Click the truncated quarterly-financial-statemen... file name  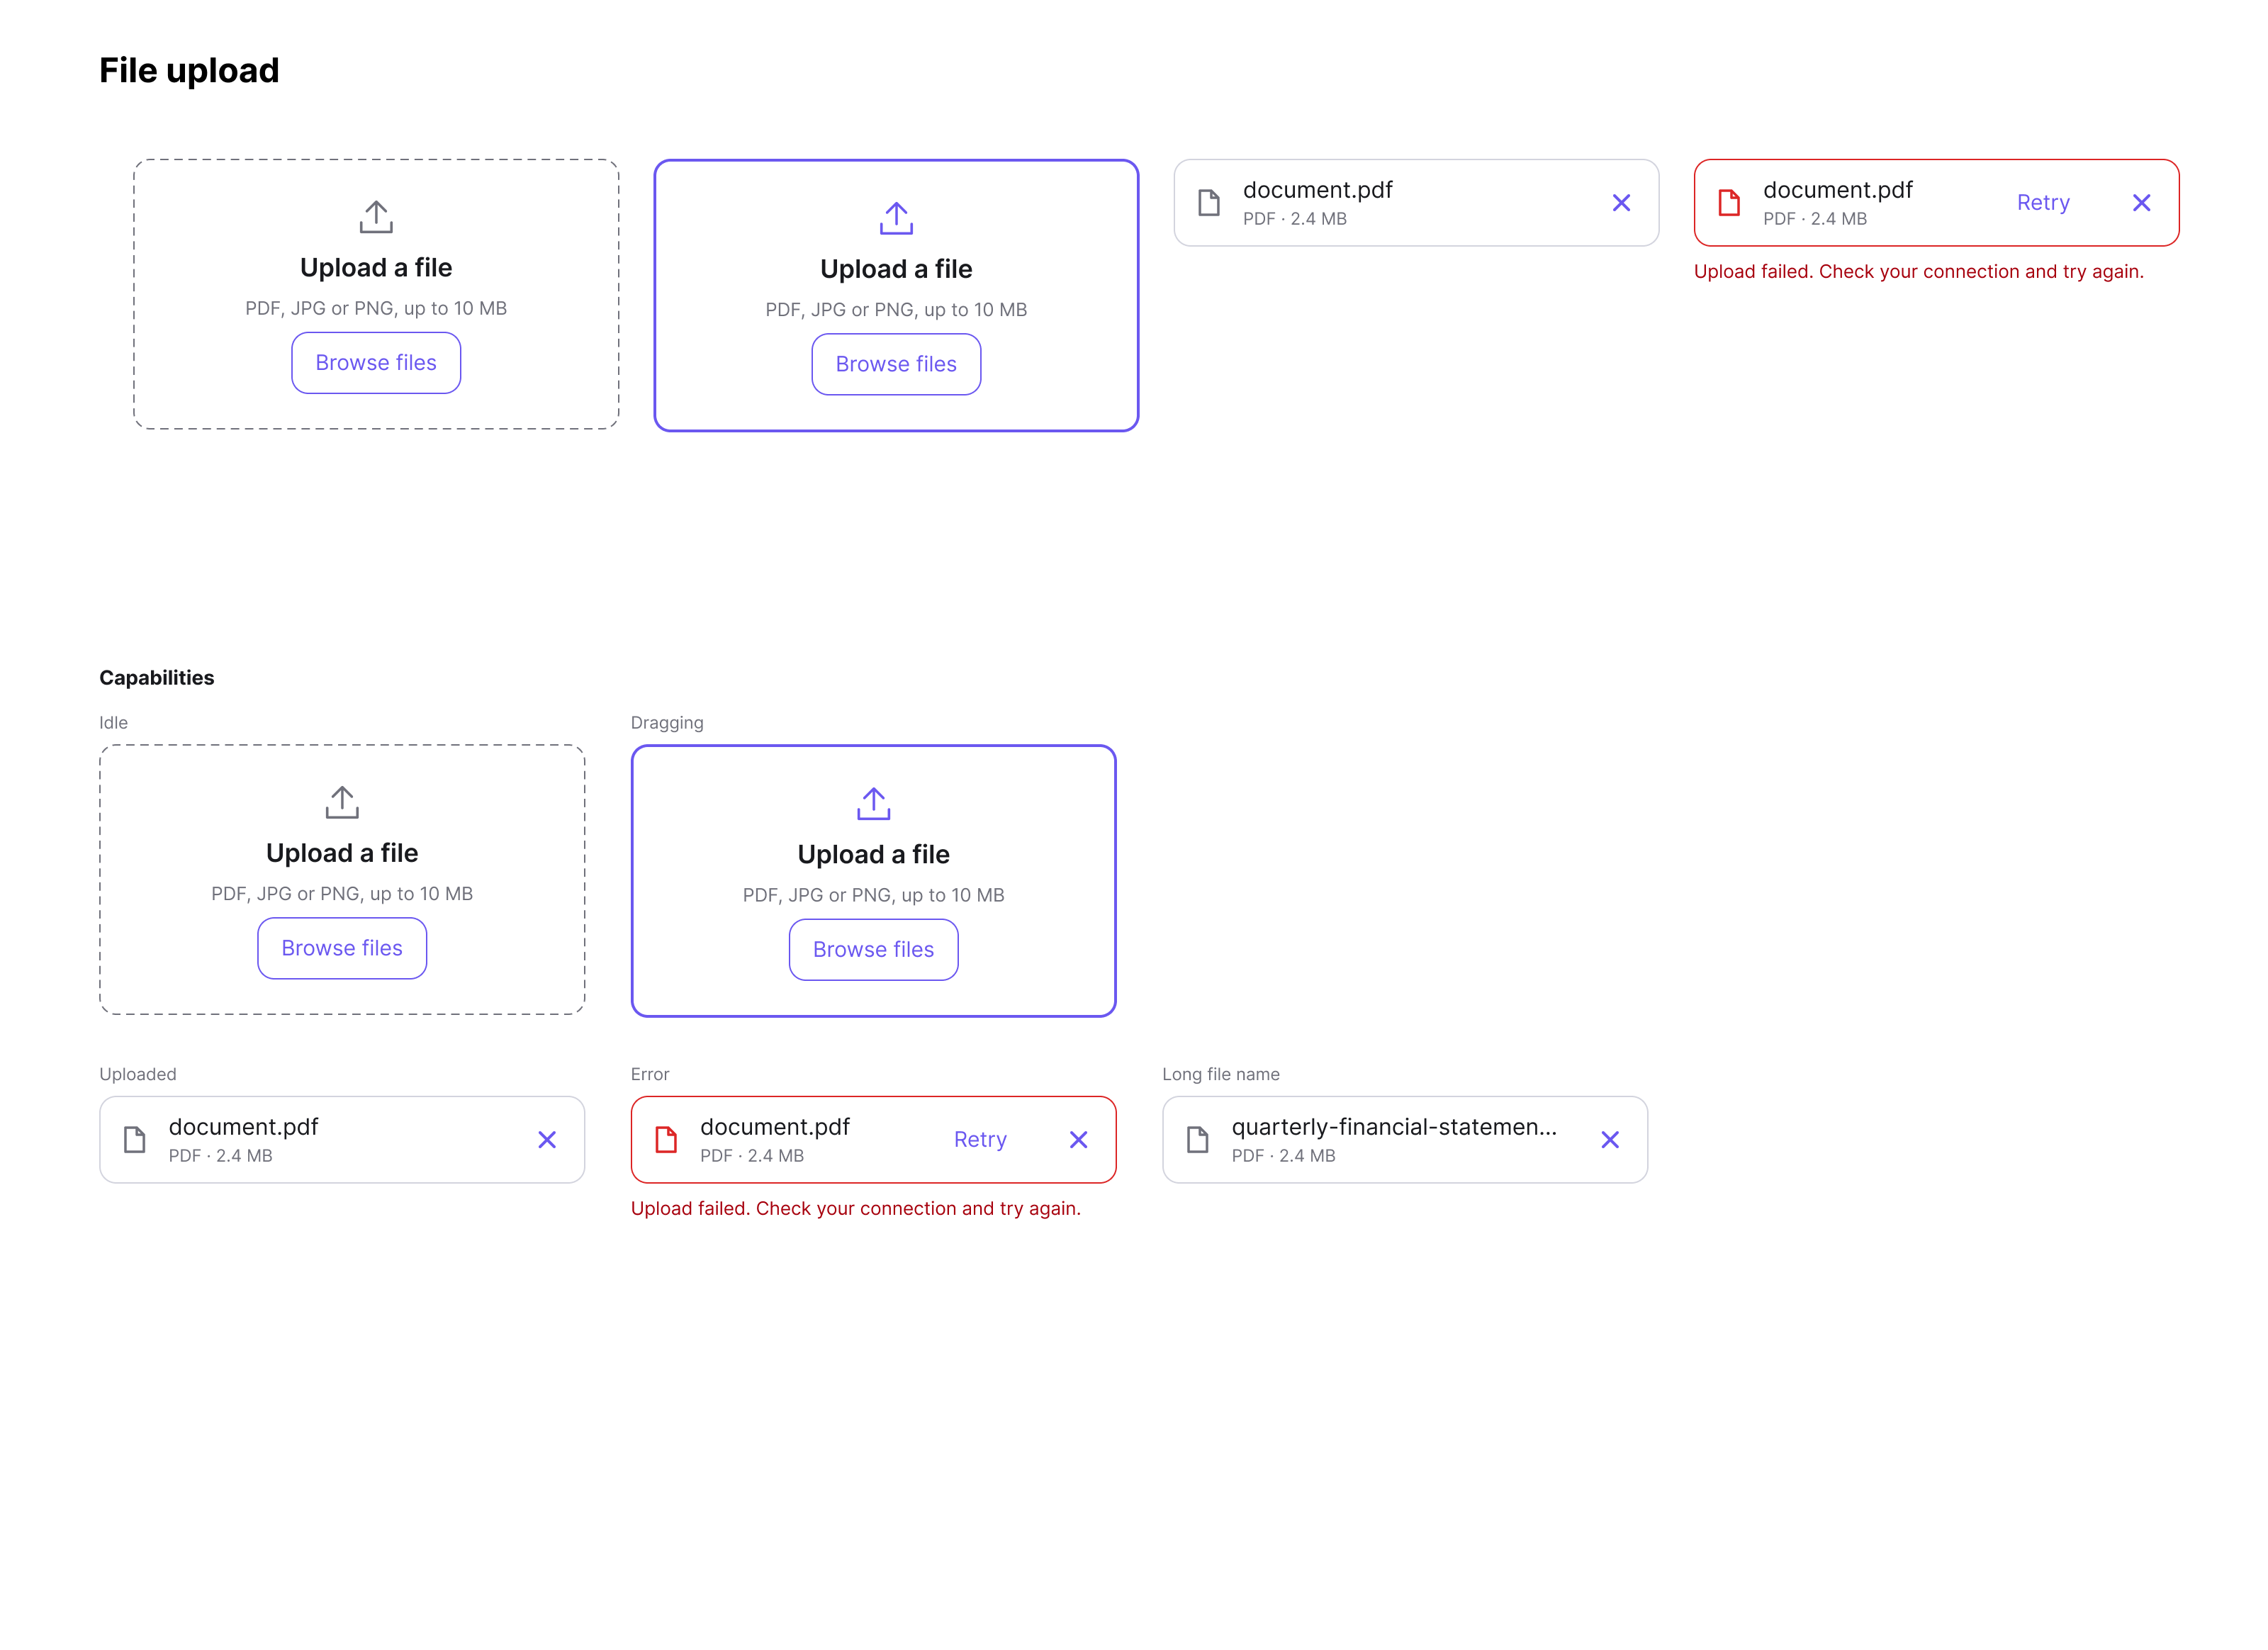tap(1394, 1127)
